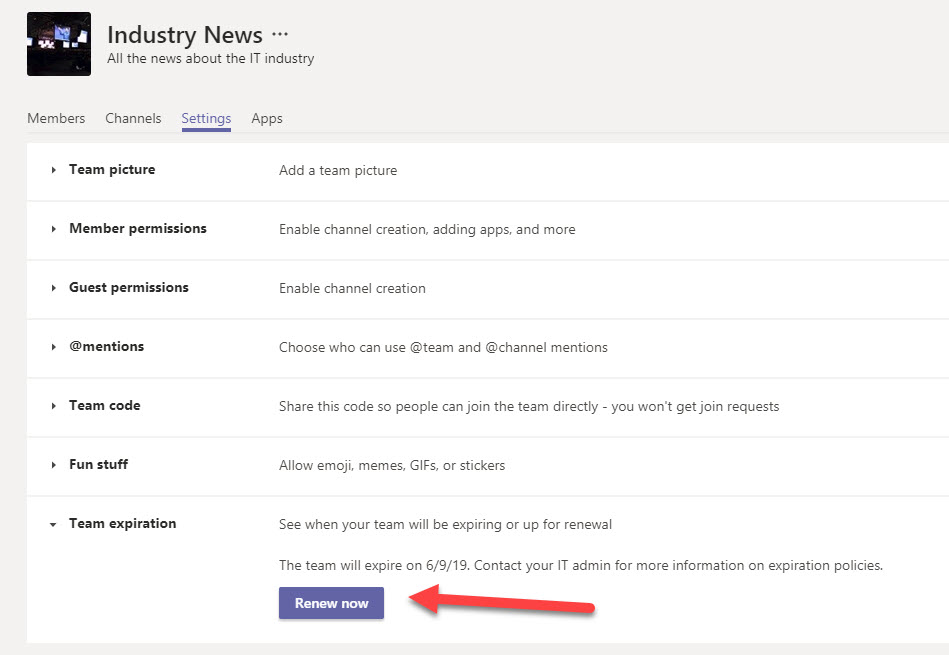Image resolution: width=949 pixels, height=655 pixels.
Task: Expand the Member permissions section arrow
Action: tap(53, 230)
